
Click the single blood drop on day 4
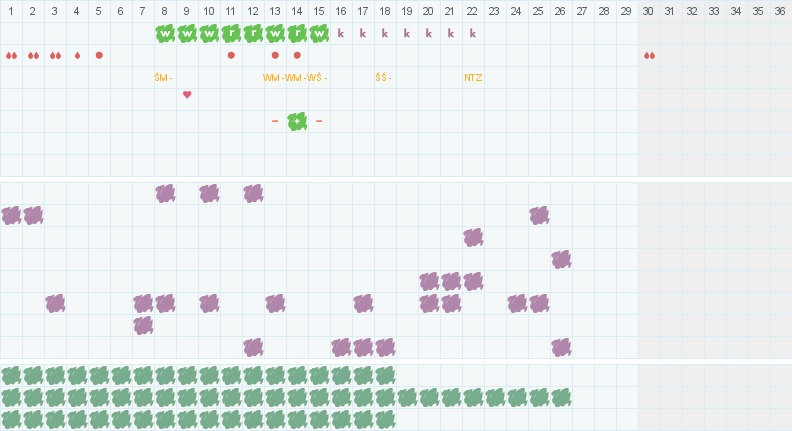coord(77,56)
